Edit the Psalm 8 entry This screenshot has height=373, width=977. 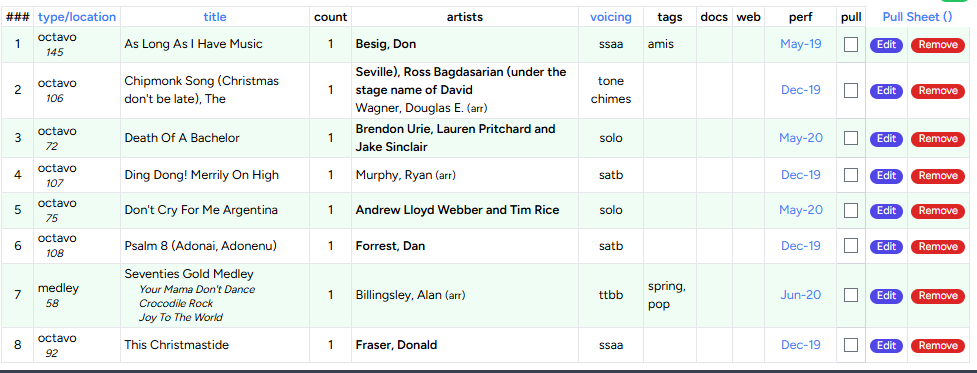coord(886,247)
